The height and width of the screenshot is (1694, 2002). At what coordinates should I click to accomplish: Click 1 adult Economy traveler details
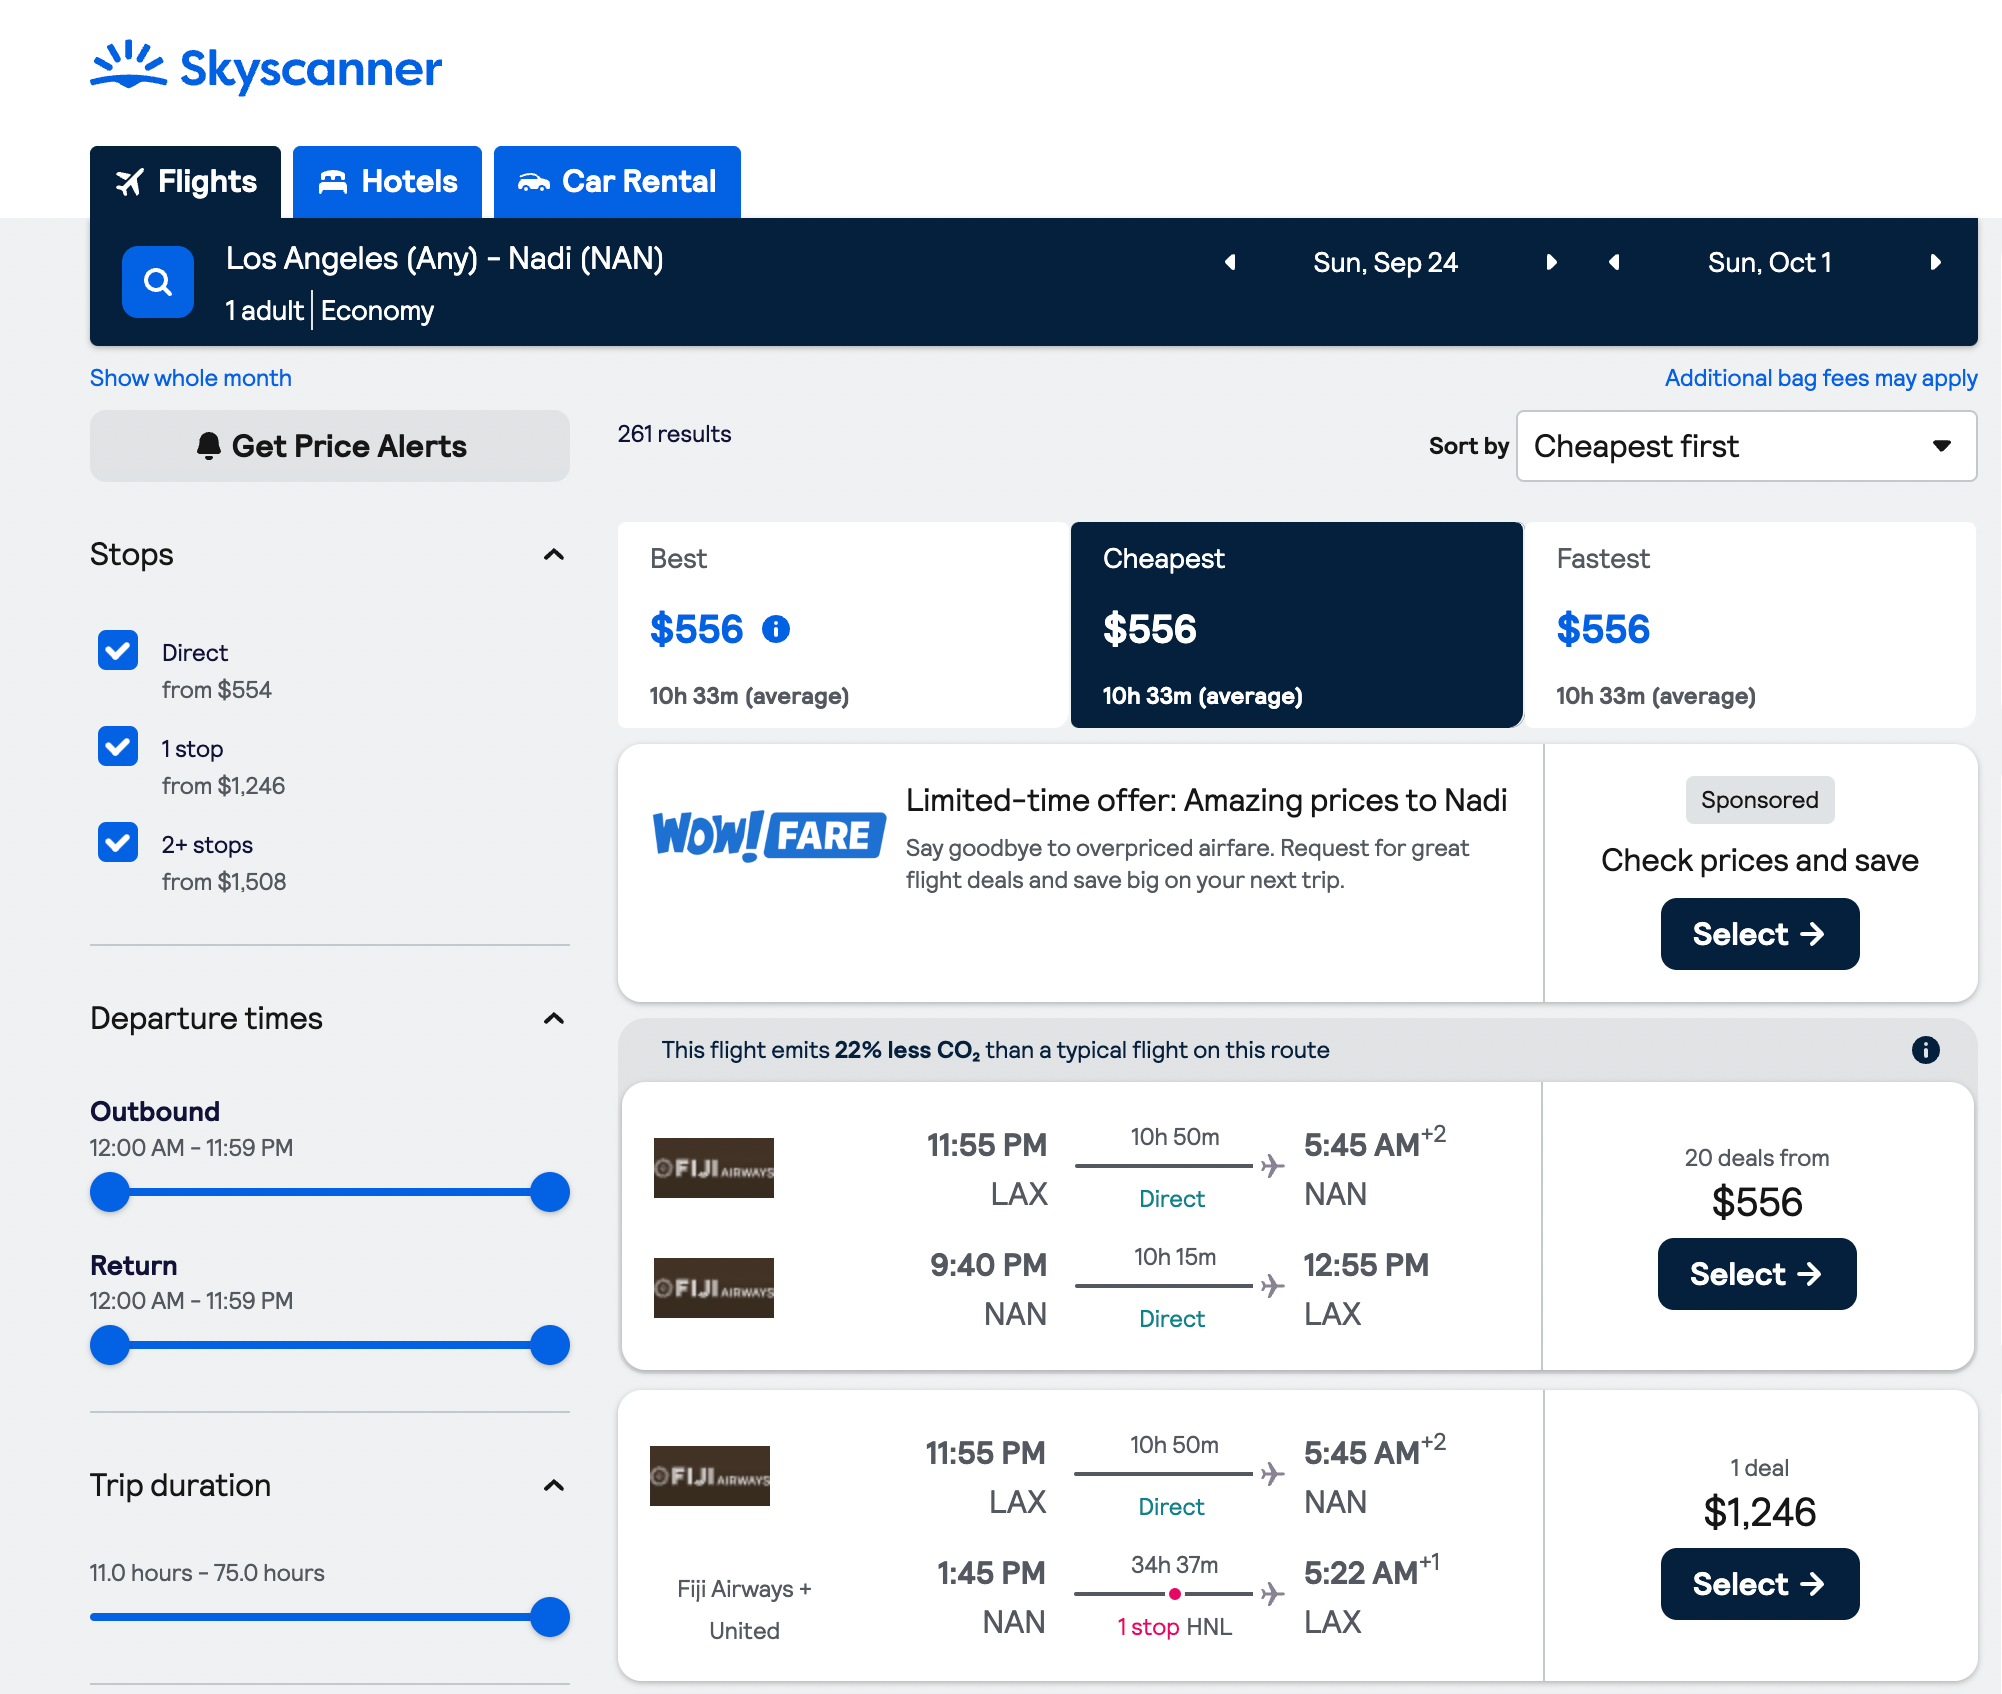(x=330, y=311)
